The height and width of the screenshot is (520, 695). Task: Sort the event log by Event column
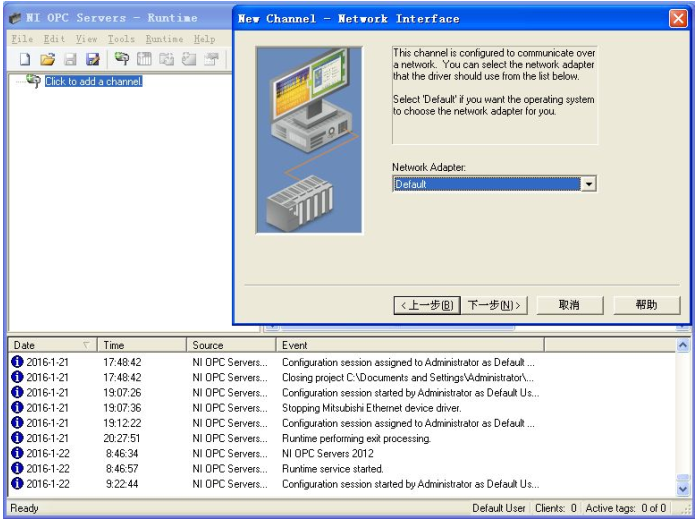(410, 345)
